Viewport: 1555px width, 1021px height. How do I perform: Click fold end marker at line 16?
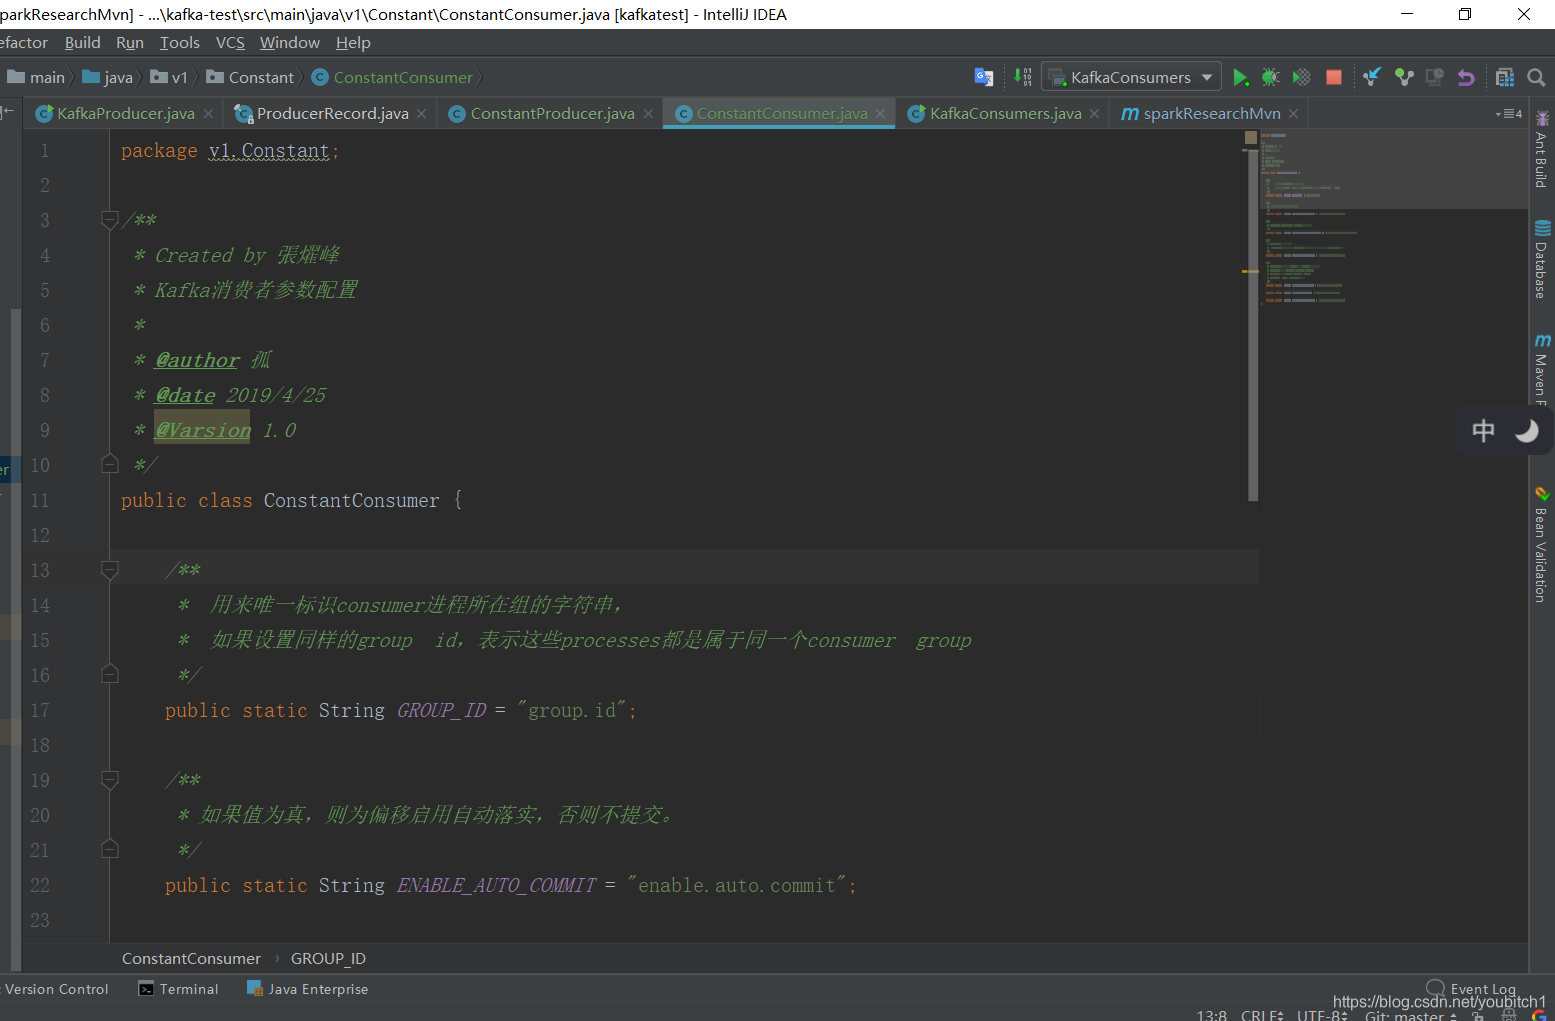110,674
